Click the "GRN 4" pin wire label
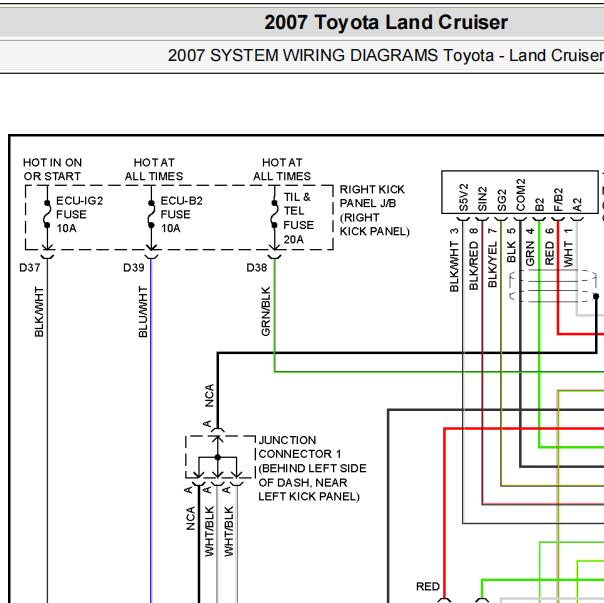This screenshot has height=603, width=604. pyautogui.click(x=530, y=247)
